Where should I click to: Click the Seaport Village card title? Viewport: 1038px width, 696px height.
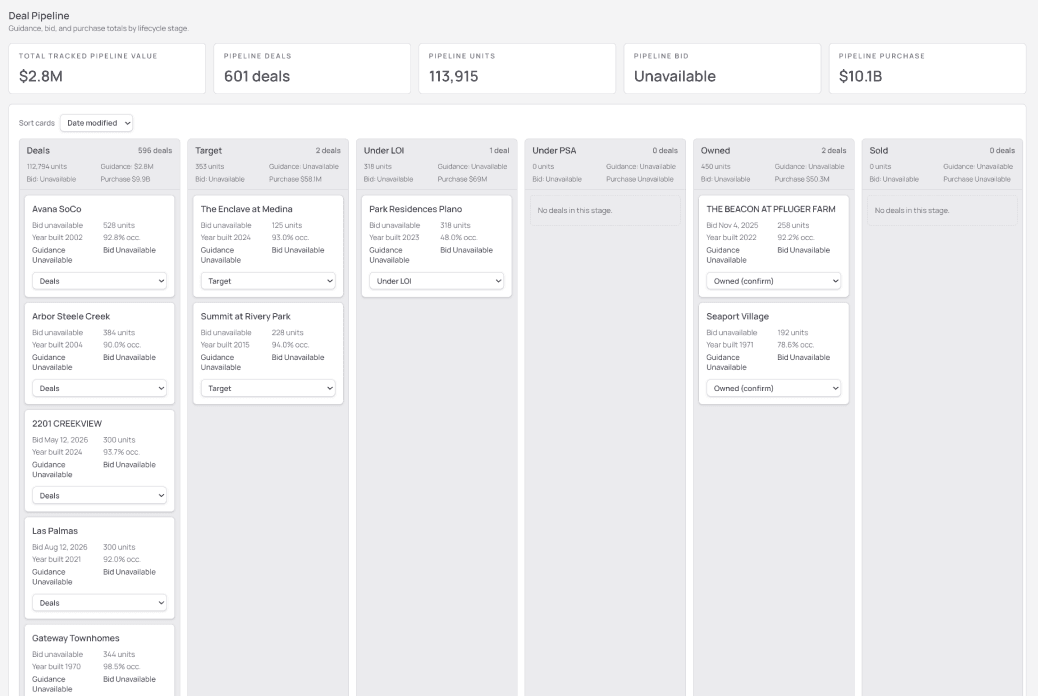737,317
